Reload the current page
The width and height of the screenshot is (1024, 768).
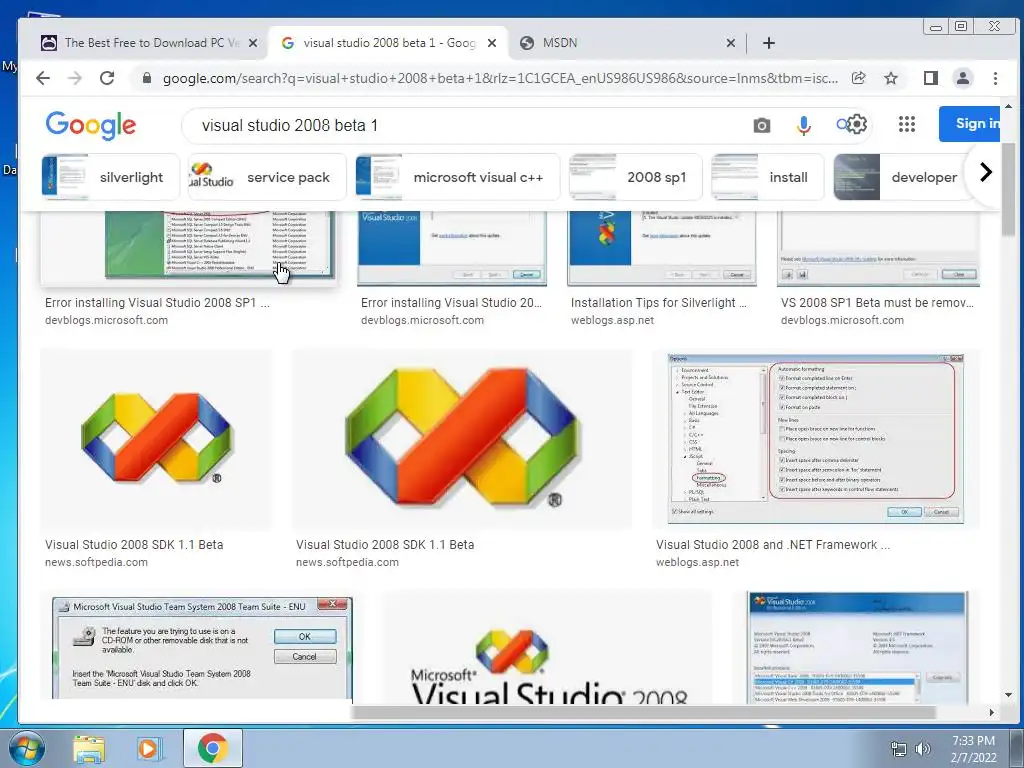[x=107, y=78]
